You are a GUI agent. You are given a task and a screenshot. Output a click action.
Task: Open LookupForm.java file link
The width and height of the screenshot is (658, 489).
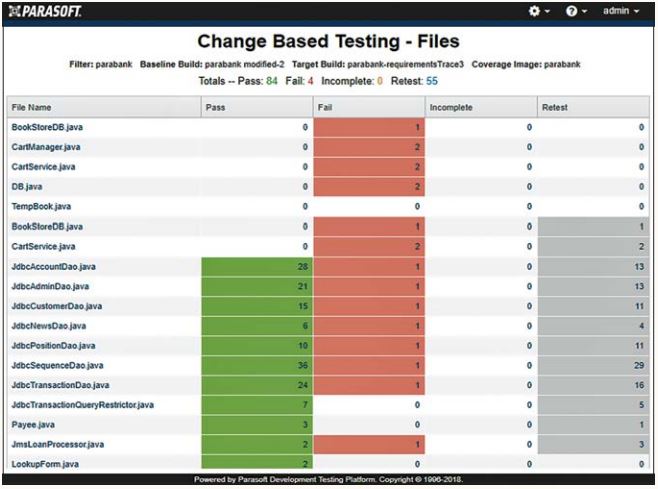(x=45, y=464)
